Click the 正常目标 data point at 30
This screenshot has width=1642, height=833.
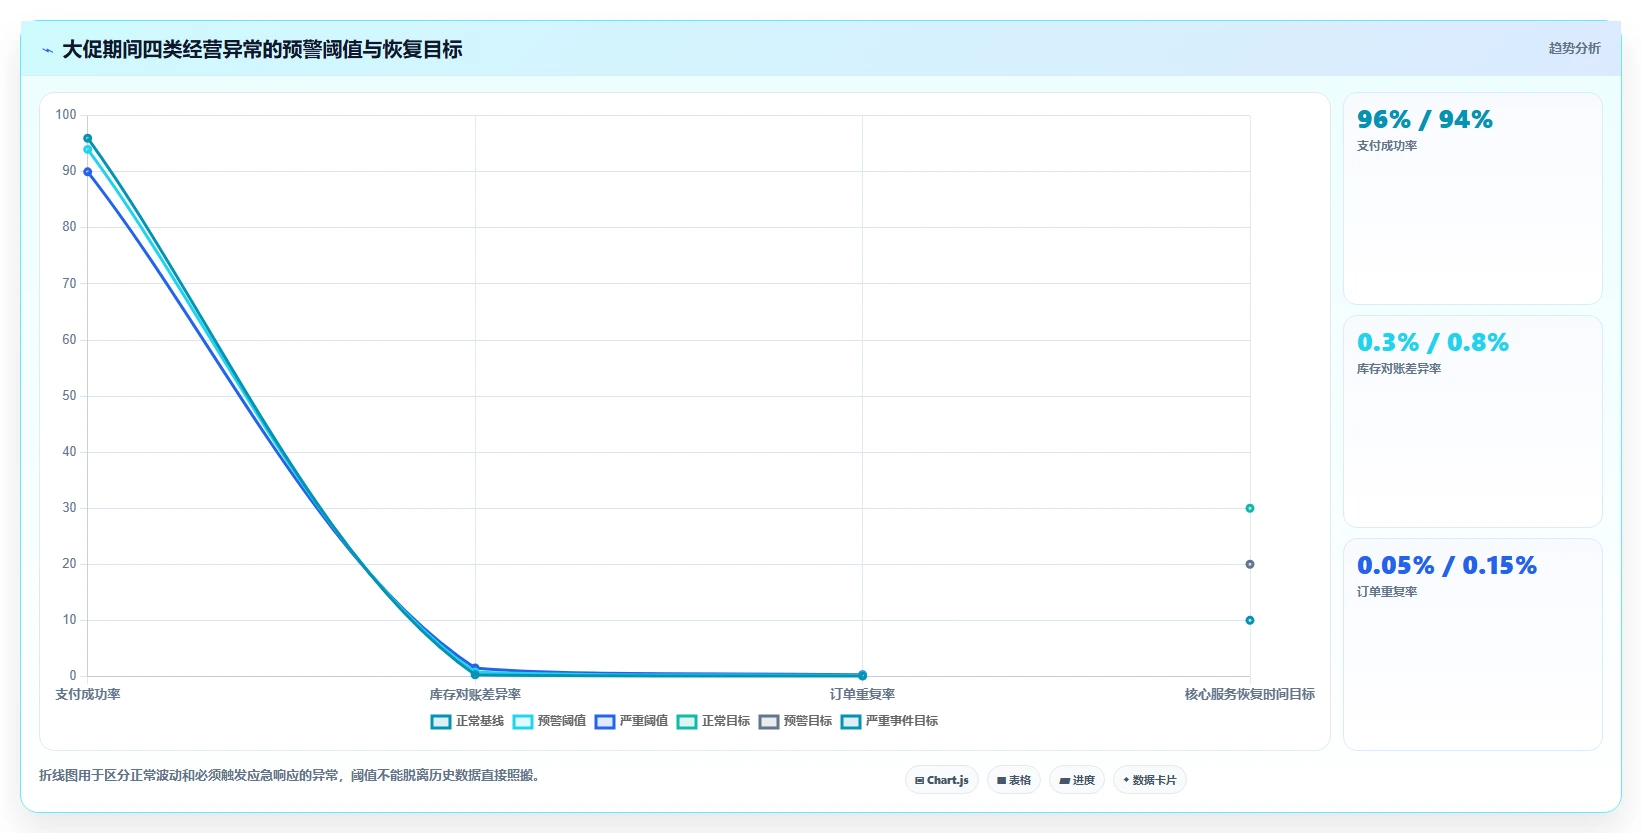pyautogui.click(x=1250, y=508)
